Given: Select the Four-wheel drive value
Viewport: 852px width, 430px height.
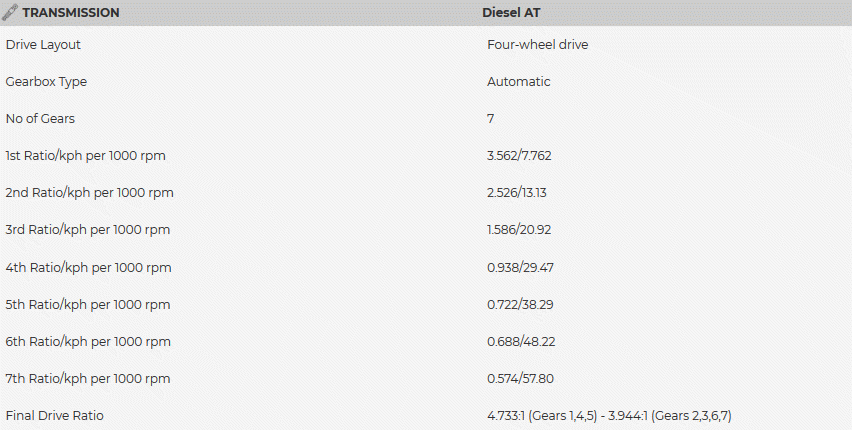Looking at the screenshot, I should coord(538,45).
